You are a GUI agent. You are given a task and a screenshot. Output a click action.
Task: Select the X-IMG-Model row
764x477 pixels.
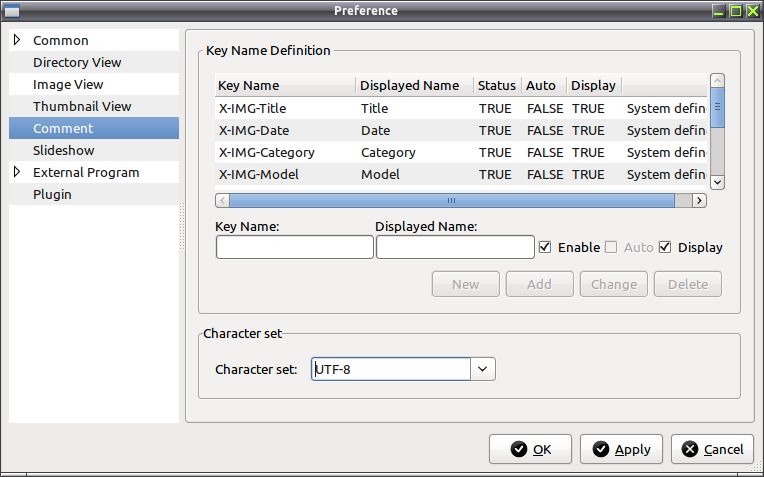(x=461, y=174)
